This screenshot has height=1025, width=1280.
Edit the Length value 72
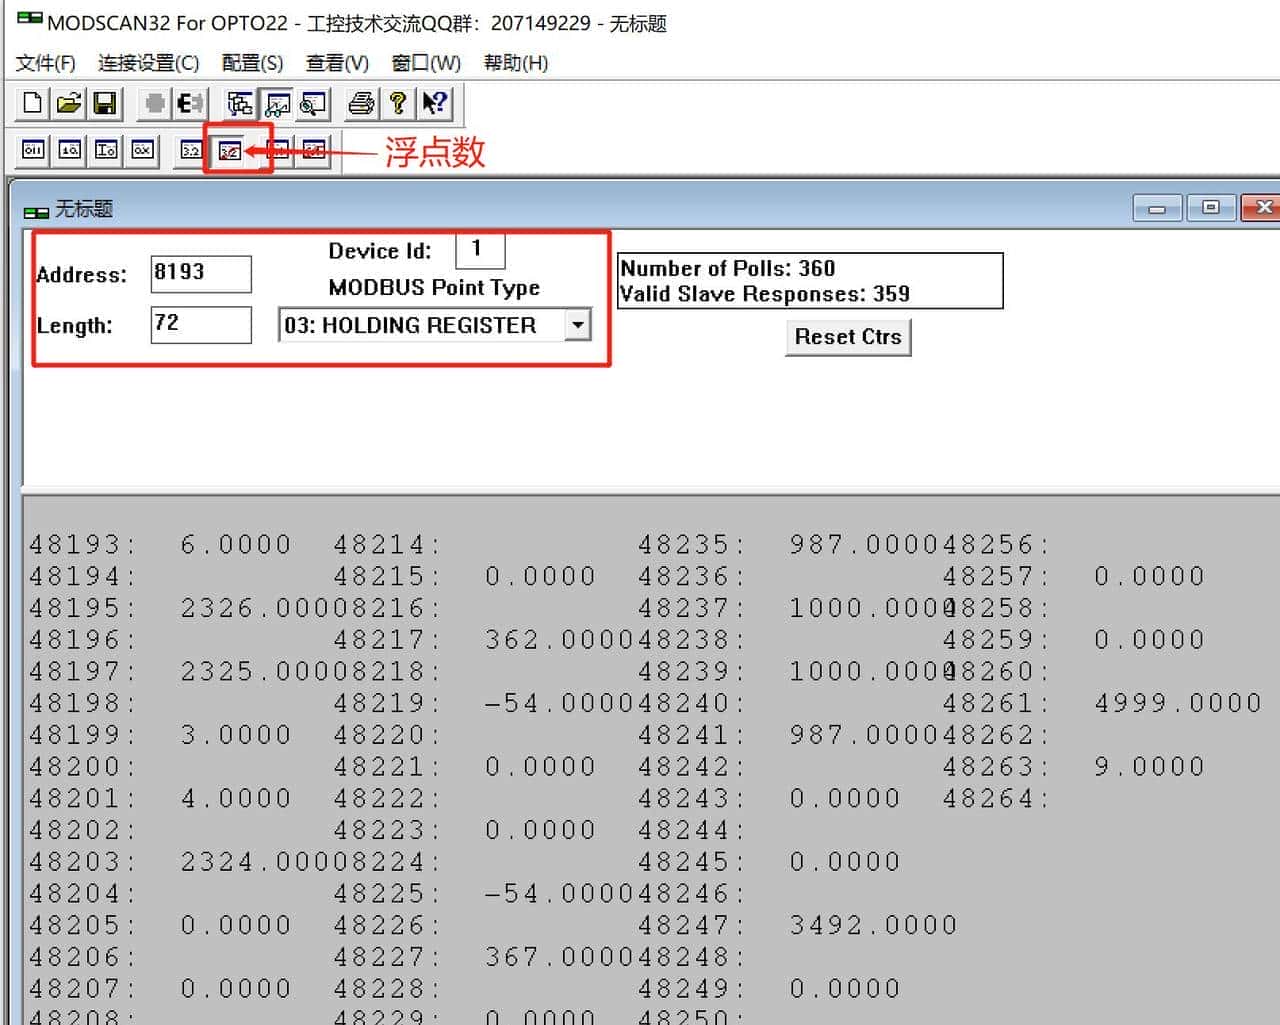click(200, 325)
